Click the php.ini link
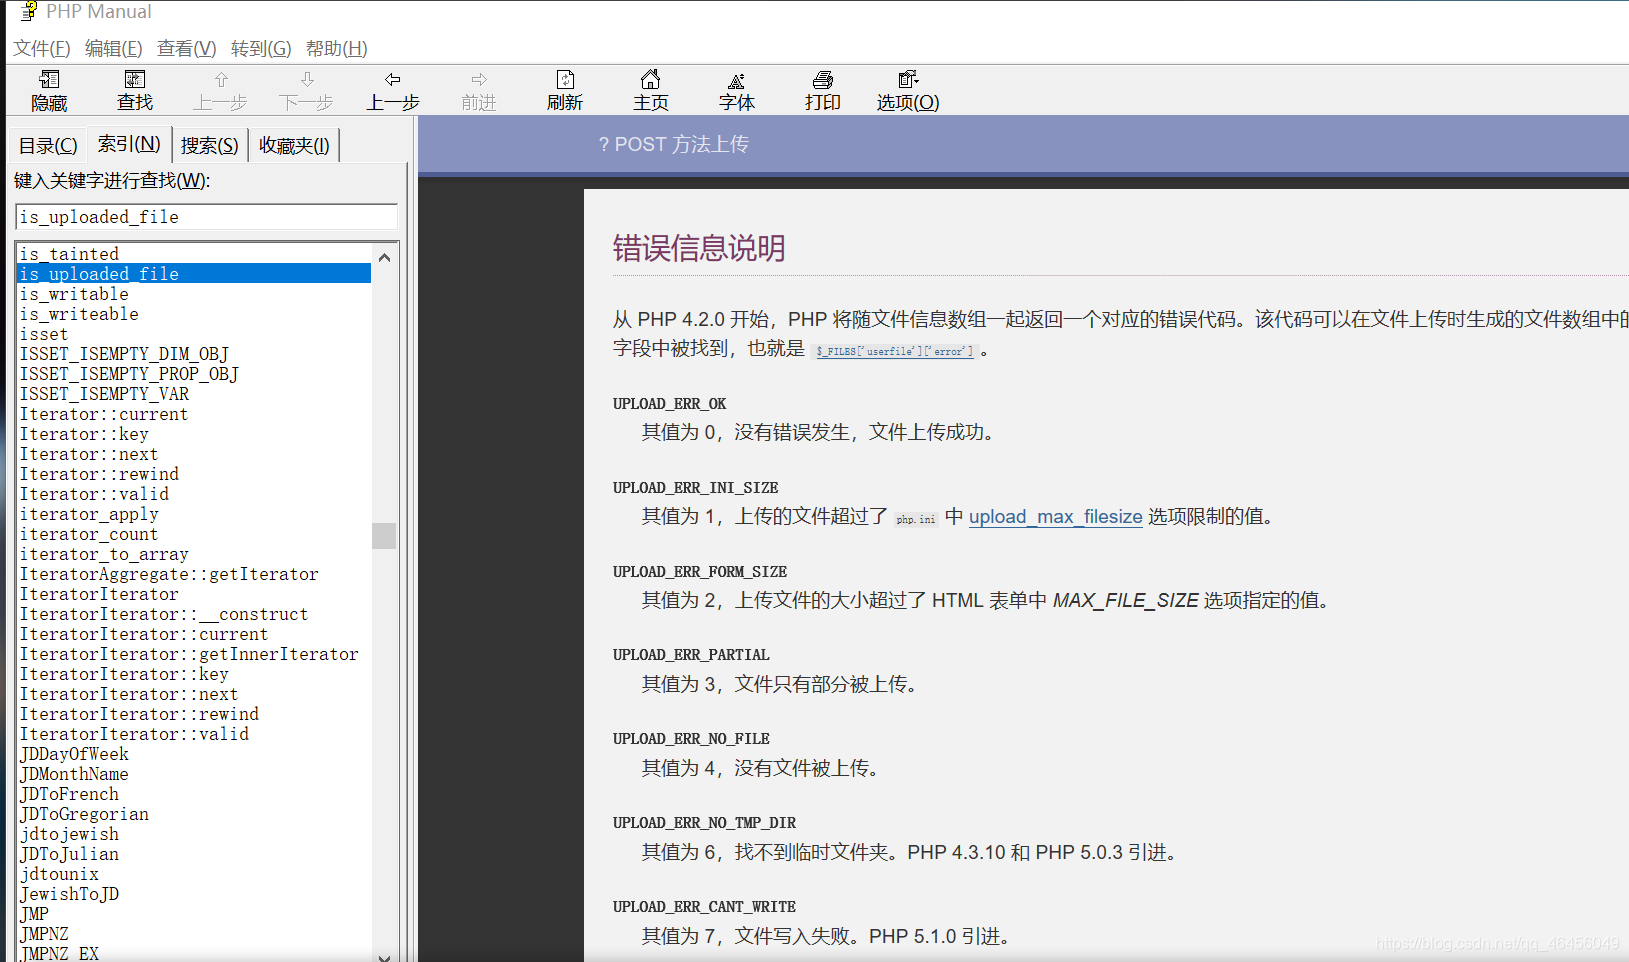 pyautogui.click(x=916, y=519)
